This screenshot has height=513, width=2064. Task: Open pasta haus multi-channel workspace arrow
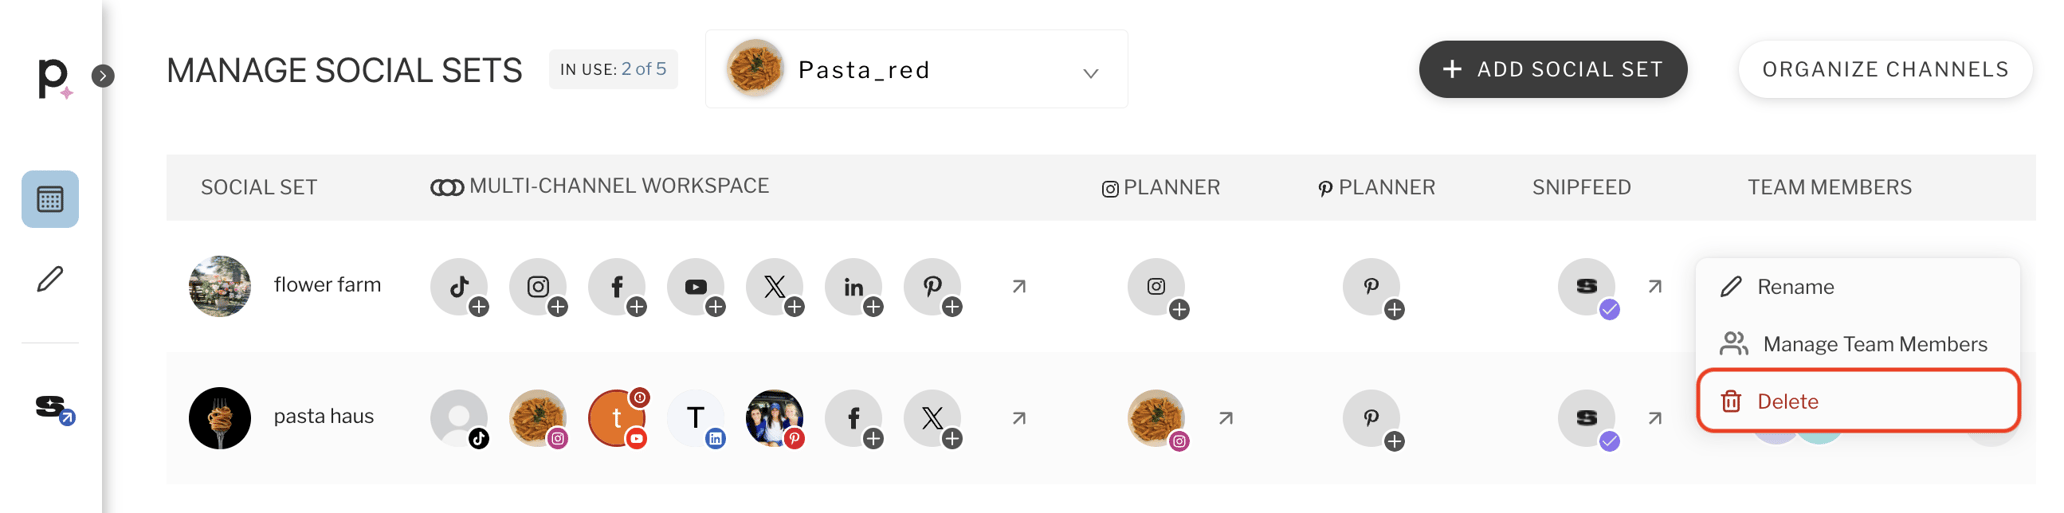coord(1019,418)
